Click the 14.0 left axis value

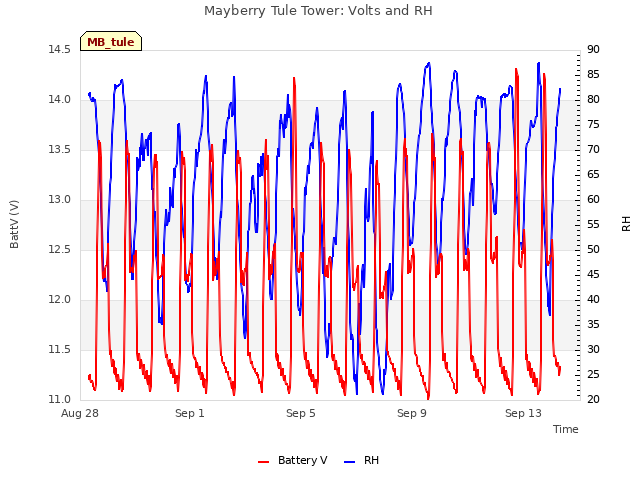click(60, 100)
